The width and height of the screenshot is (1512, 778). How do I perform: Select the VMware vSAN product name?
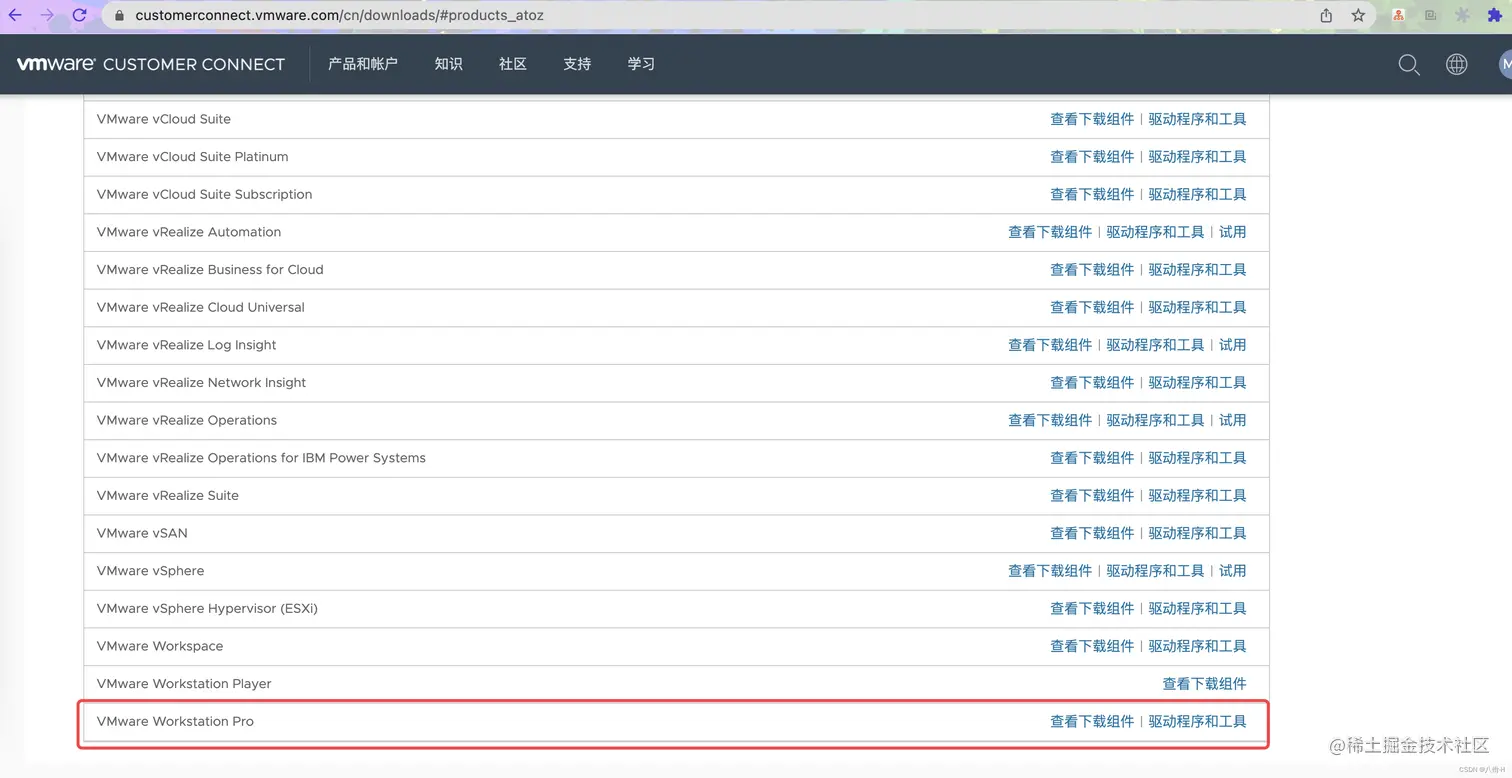tap(142, 533)
